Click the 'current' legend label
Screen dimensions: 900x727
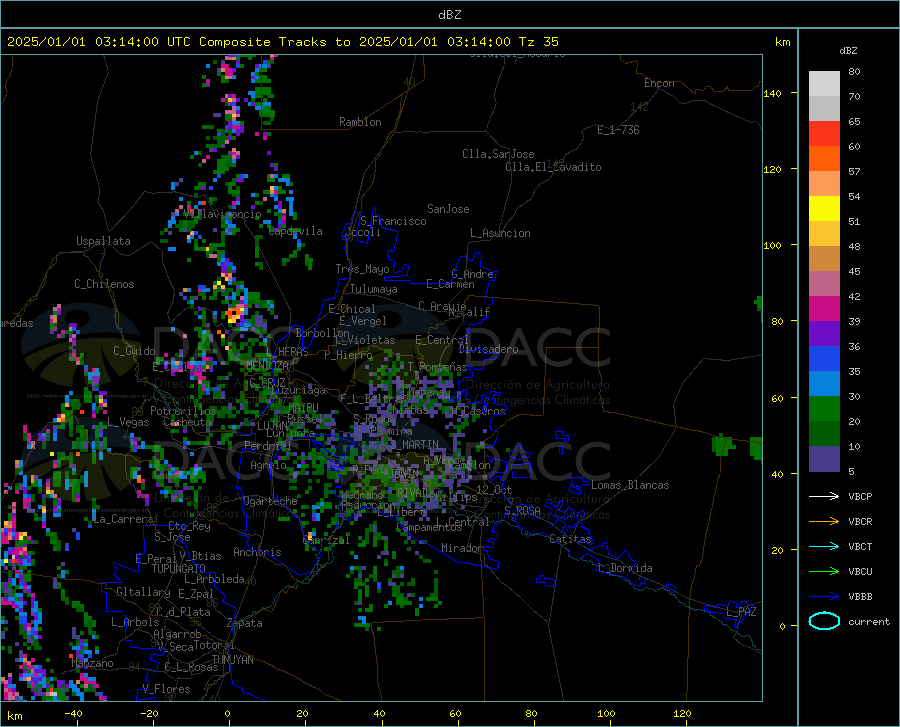(869, 621)
